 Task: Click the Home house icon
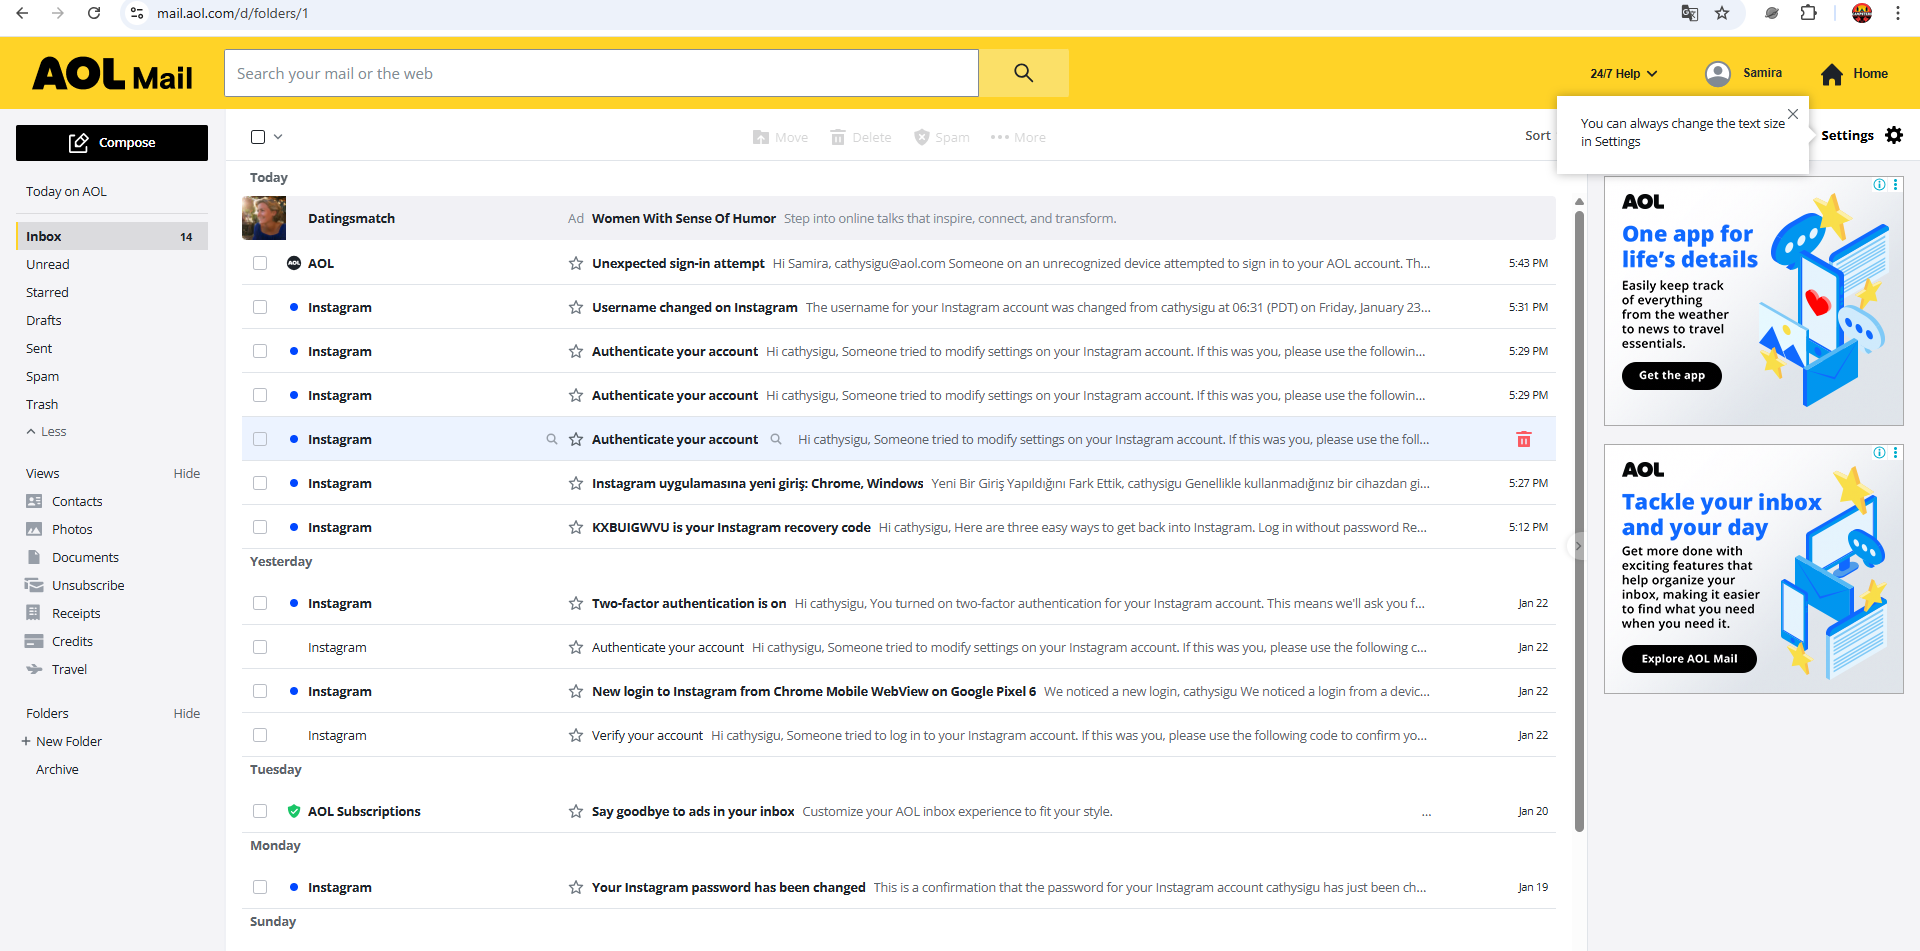click(1832, 74)
